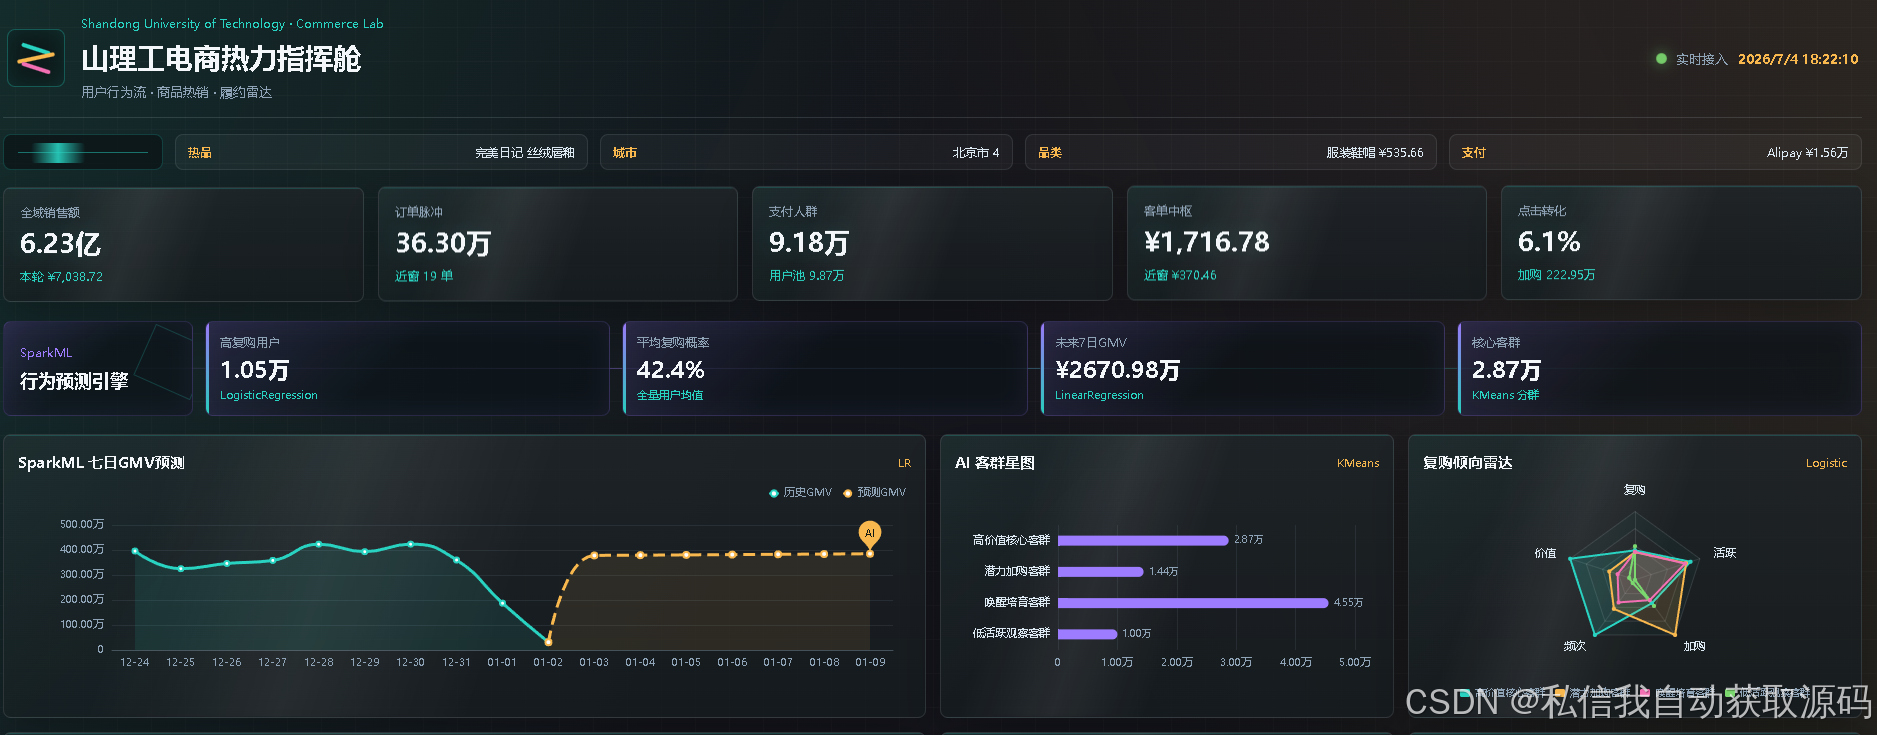Screen dimensions: 1877x735
Task: Click the 近窗 ¥370.46 subtext
Action: pos(1180,275)
